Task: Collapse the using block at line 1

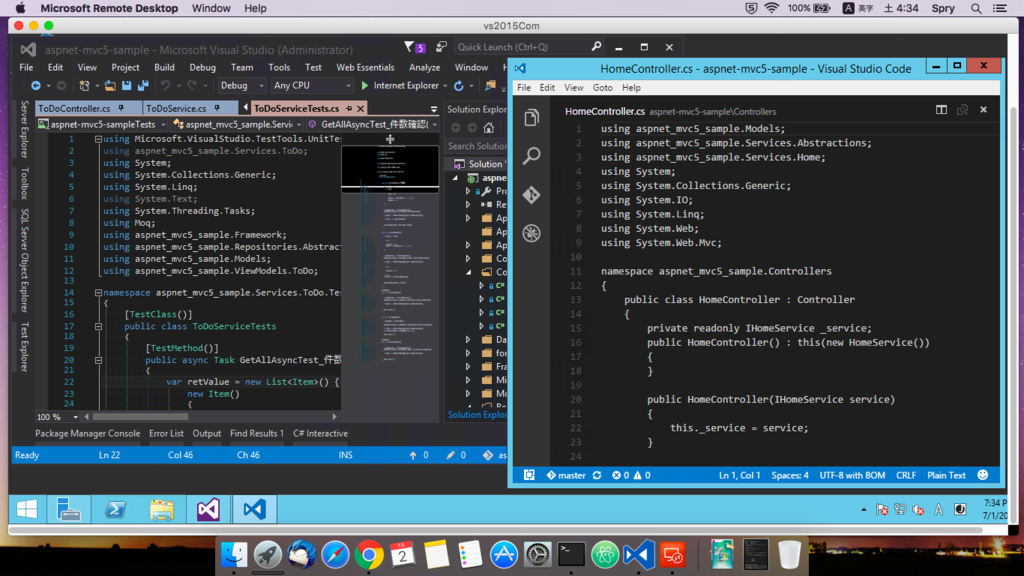Action: (98, 138)
